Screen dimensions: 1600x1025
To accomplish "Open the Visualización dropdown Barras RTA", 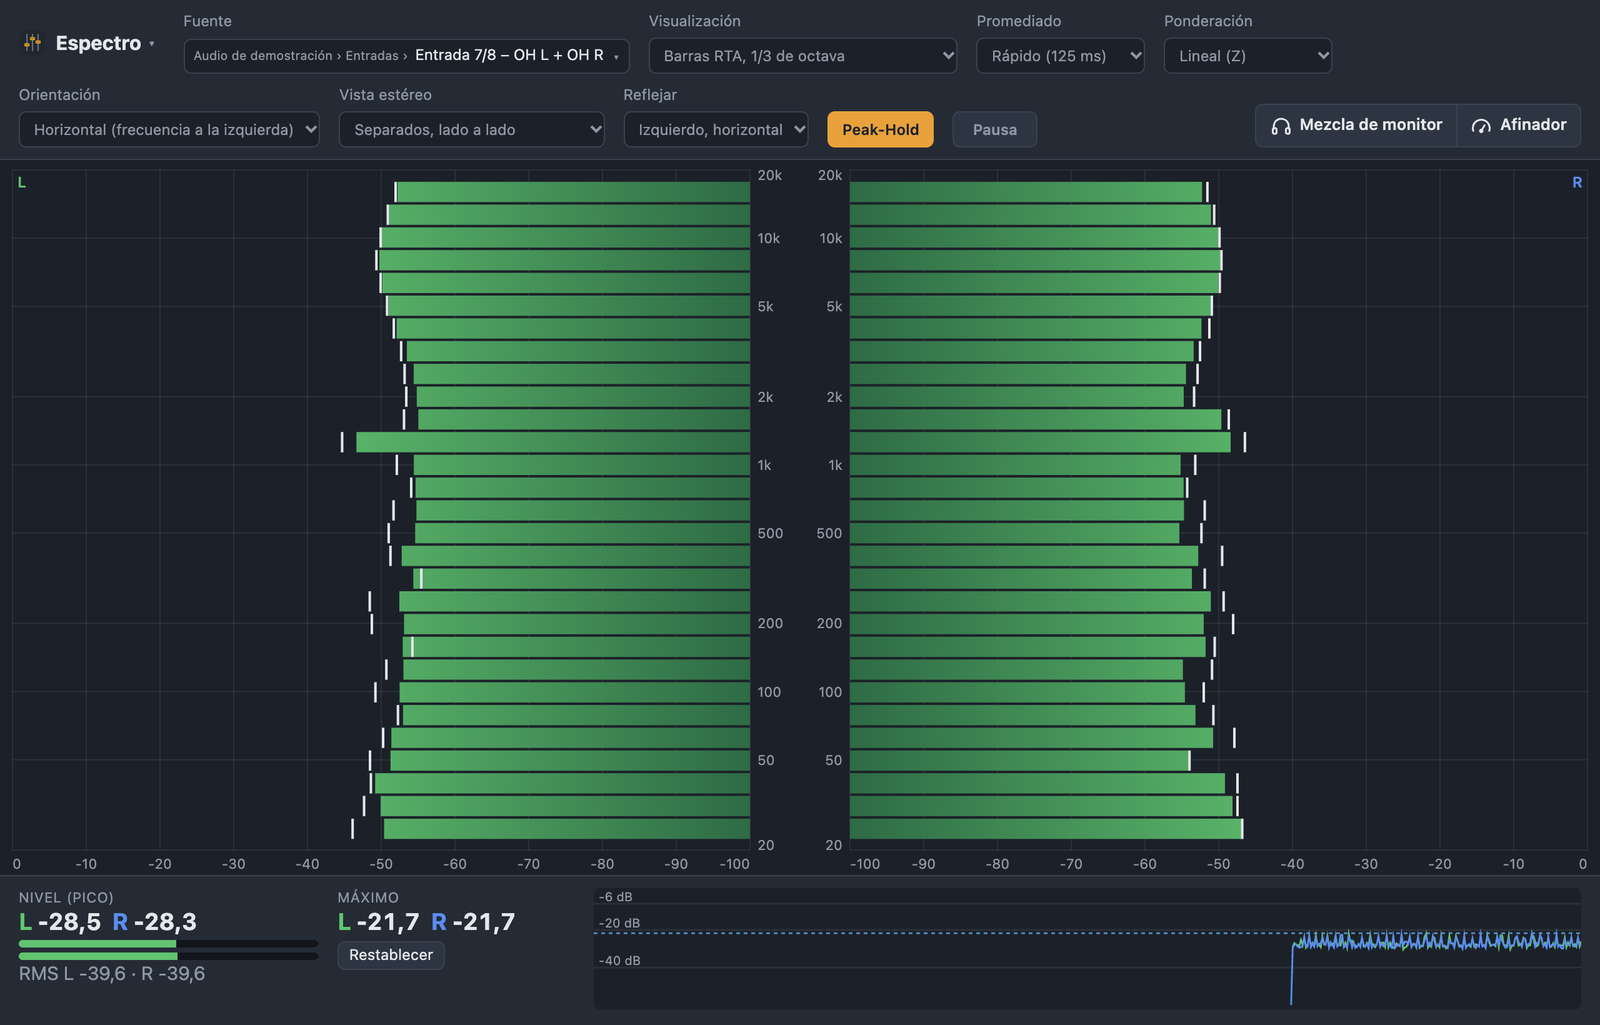I will [803, 56].
